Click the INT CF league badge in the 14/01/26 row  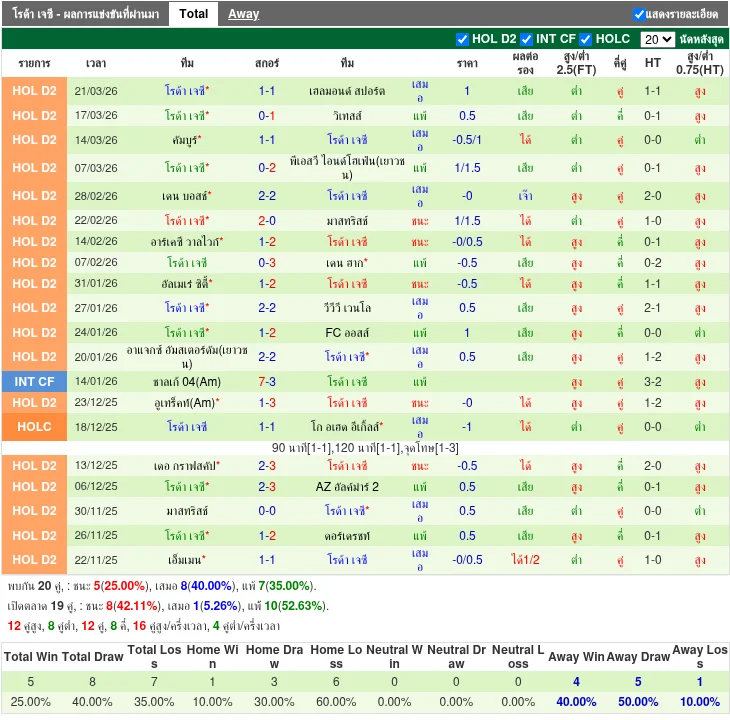[x=35, y=382]
